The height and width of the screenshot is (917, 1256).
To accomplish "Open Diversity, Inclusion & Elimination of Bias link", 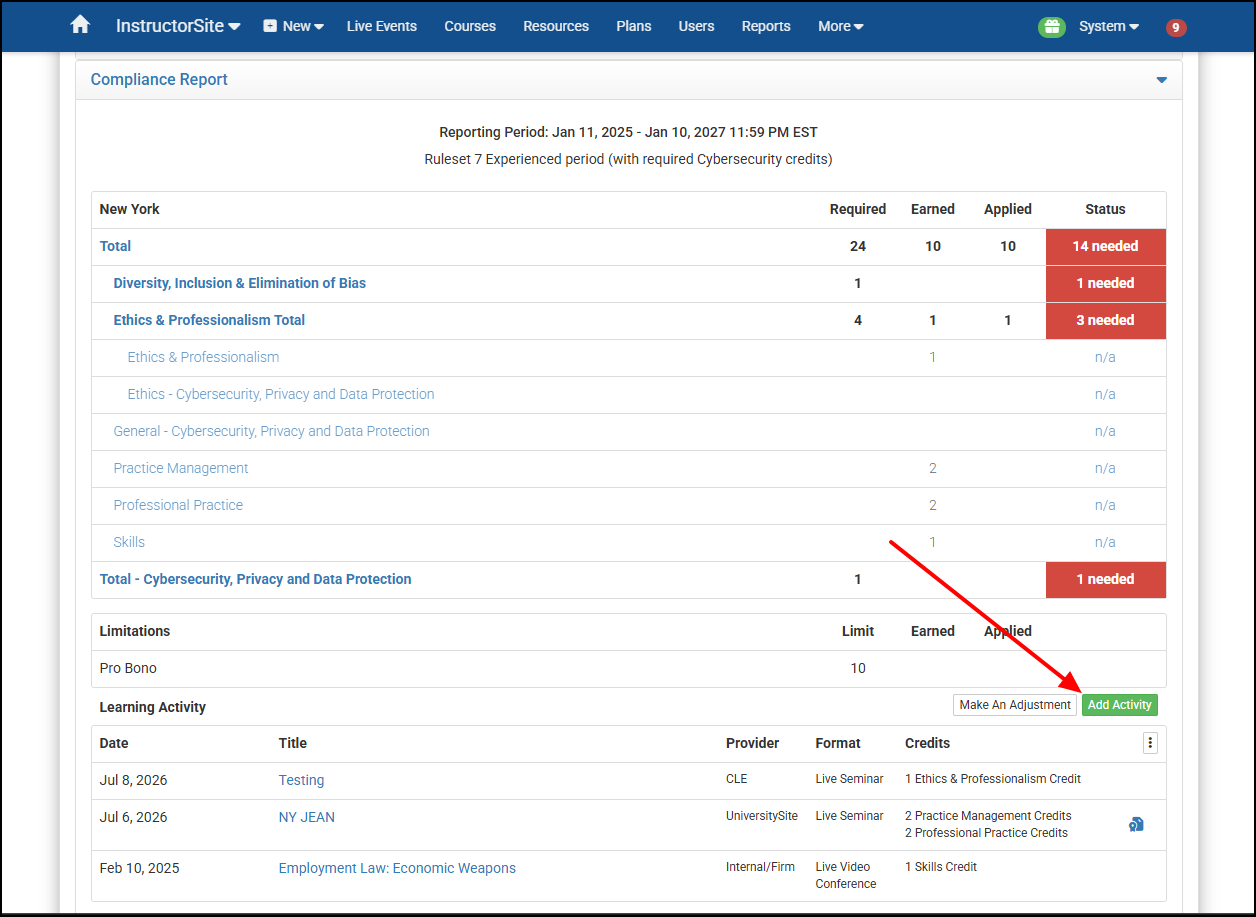I will [240, 283].
